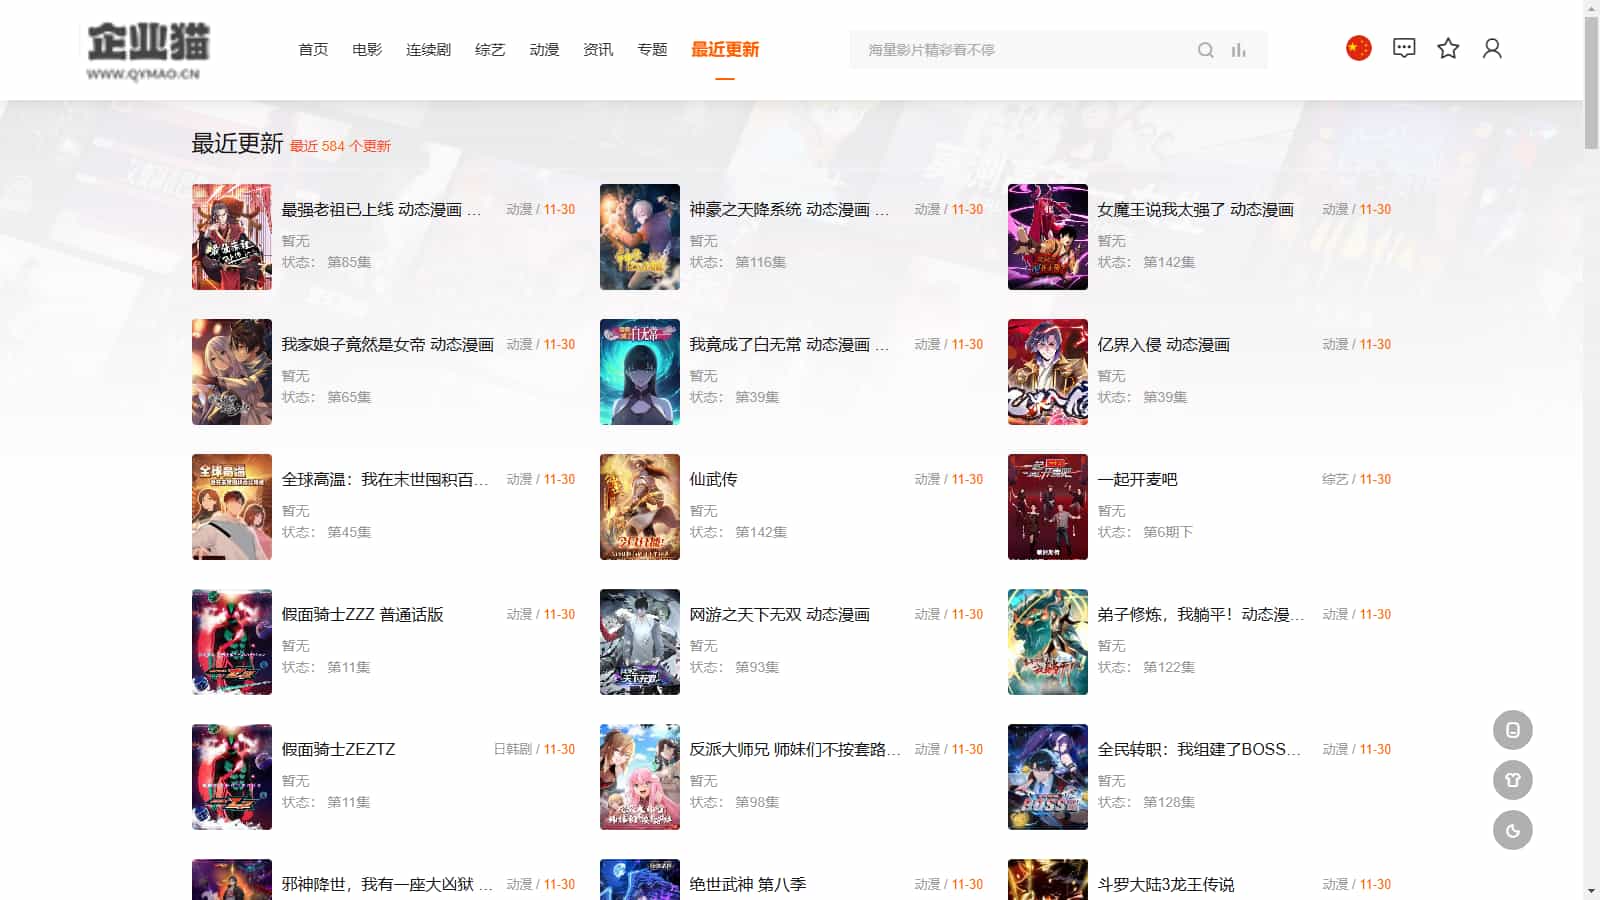Open 女魔王说我太强了 动态漫画 title link
1600x900 pixels.
(1195, 210)
